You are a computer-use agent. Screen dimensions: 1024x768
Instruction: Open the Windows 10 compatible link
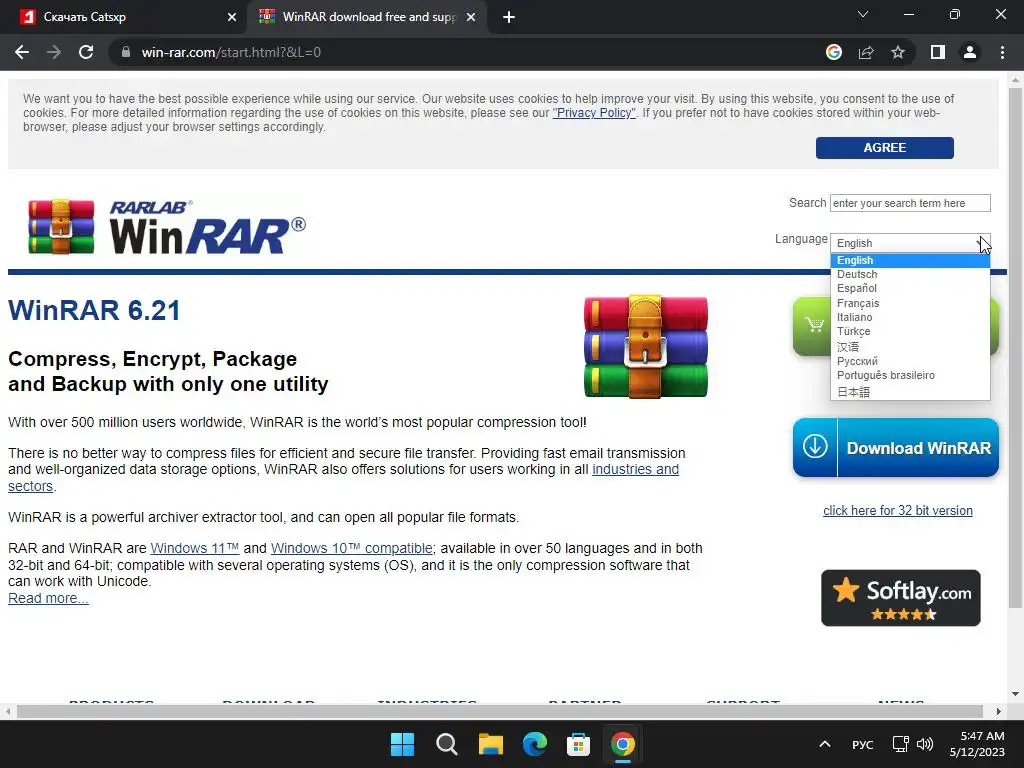click(351, 549)
